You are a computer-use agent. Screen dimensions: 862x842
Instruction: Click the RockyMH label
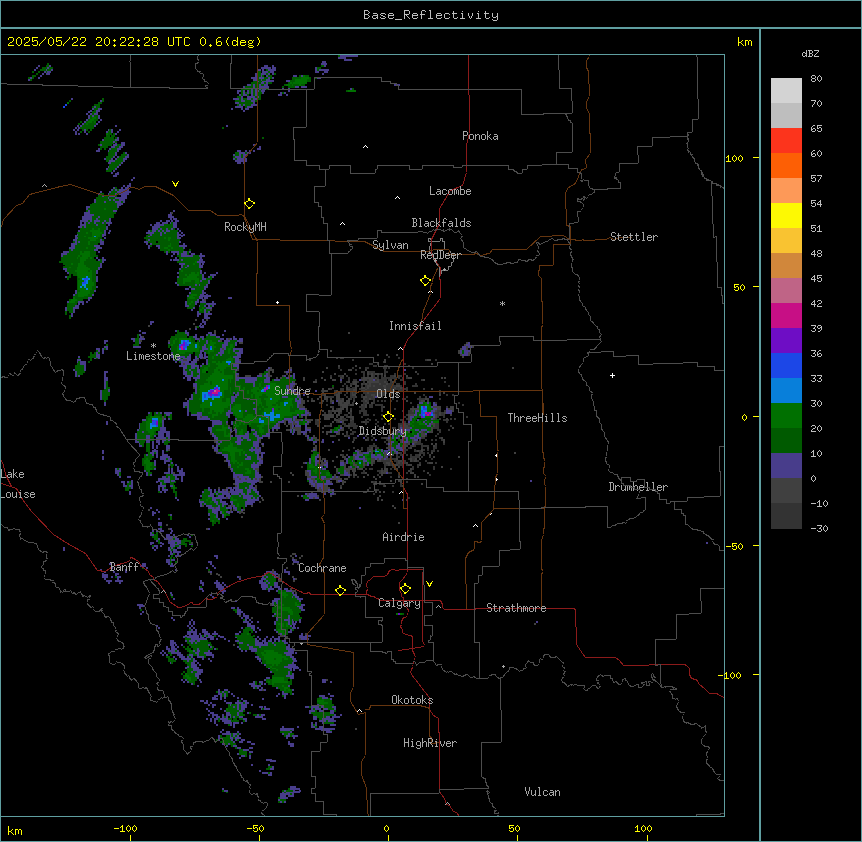point(245,227)
